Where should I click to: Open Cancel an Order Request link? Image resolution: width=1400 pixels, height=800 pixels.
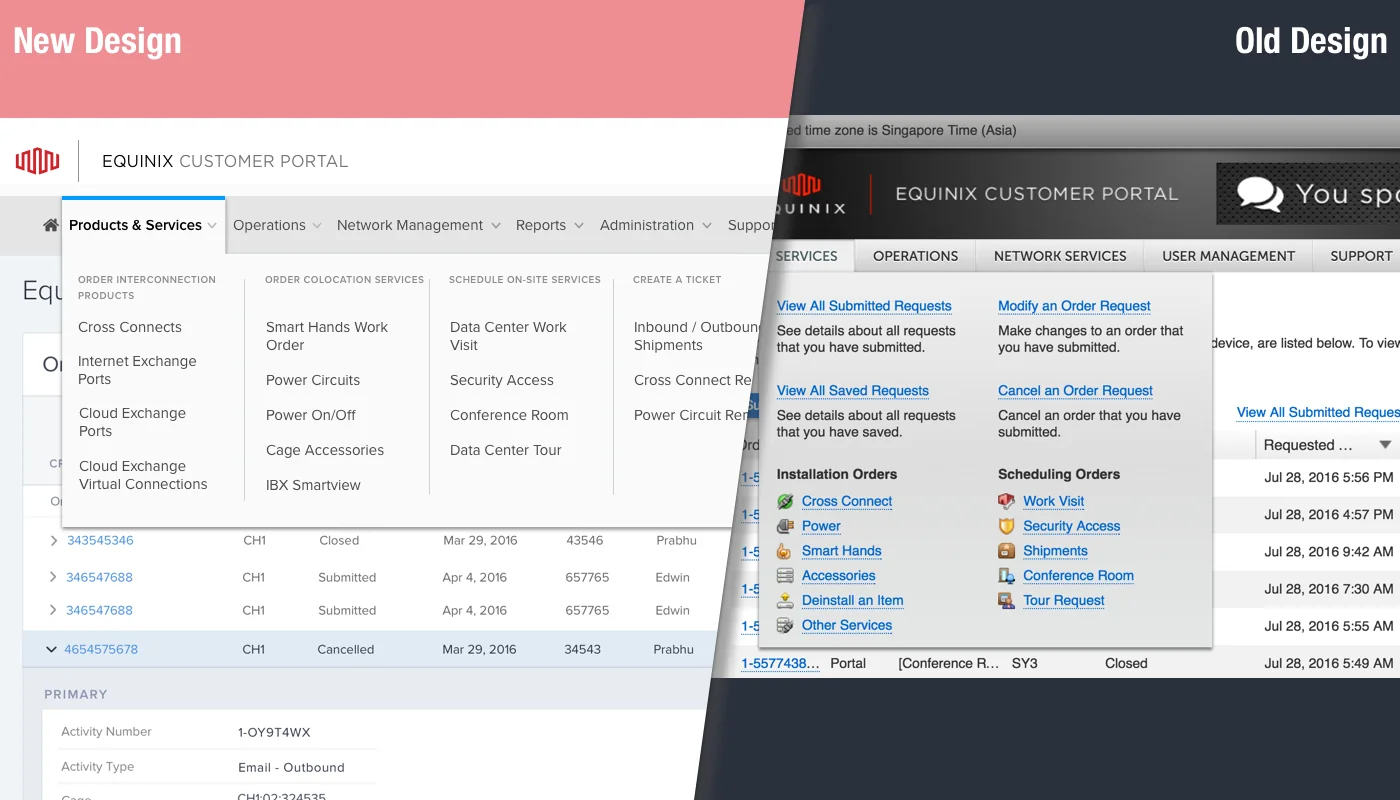pos(1075,391)
